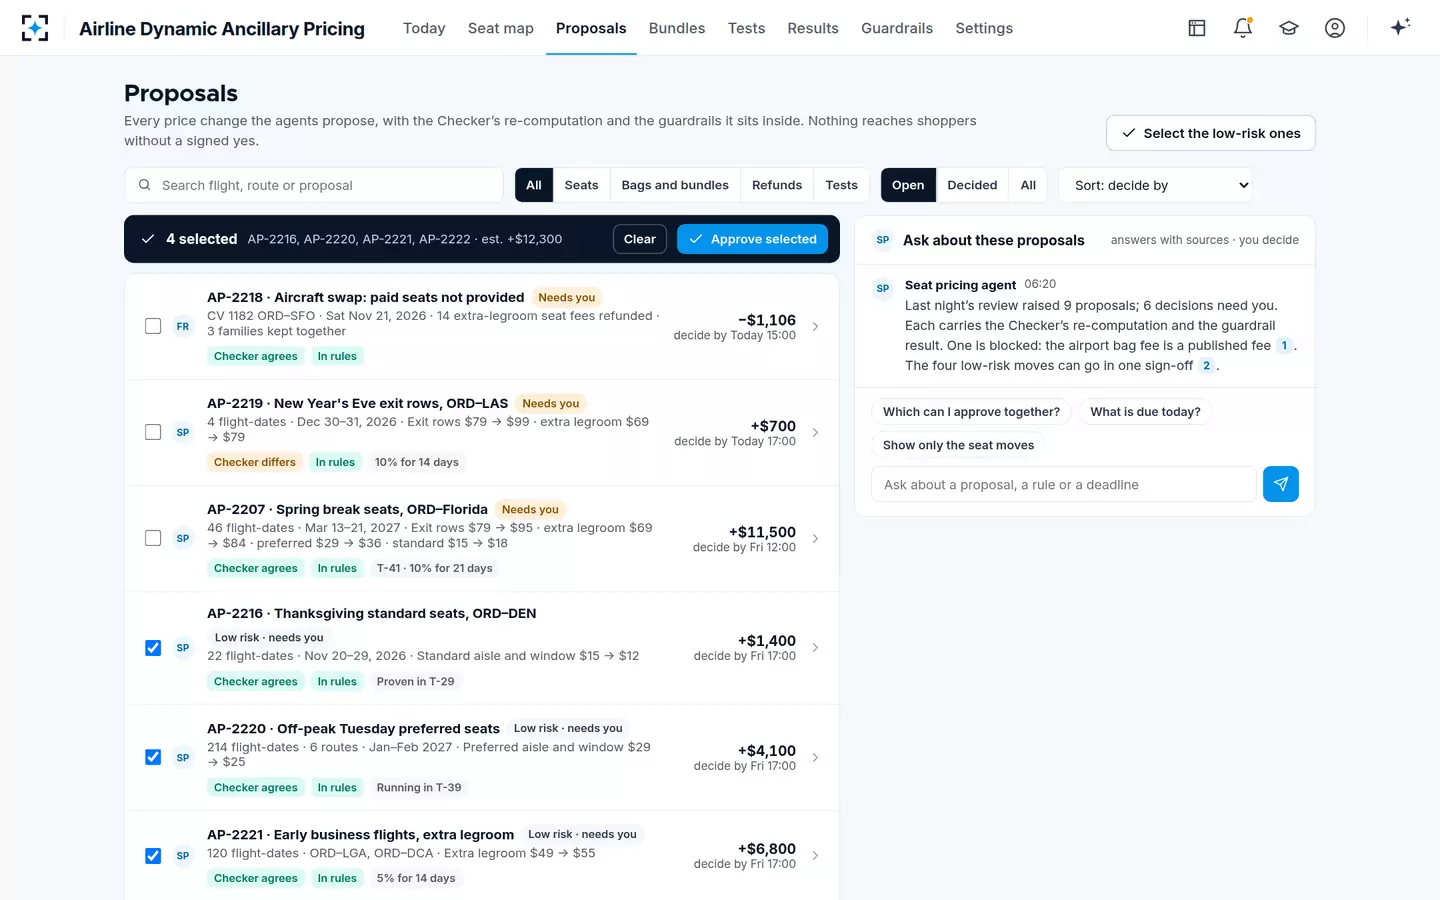Expand AP-2207 details chevron
The width and height of the screenshot is (1440, 900).
click(815, 539)
